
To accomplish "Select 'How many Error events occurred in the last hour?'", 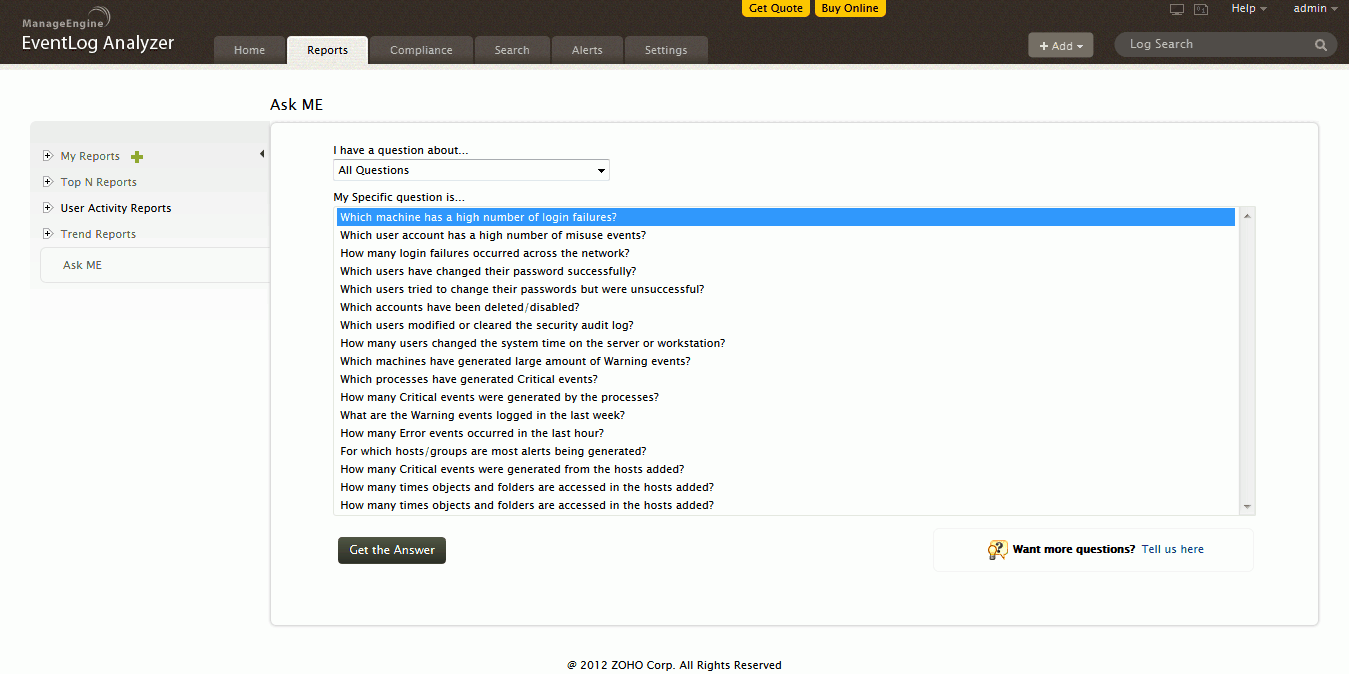I will click(786, 433).
